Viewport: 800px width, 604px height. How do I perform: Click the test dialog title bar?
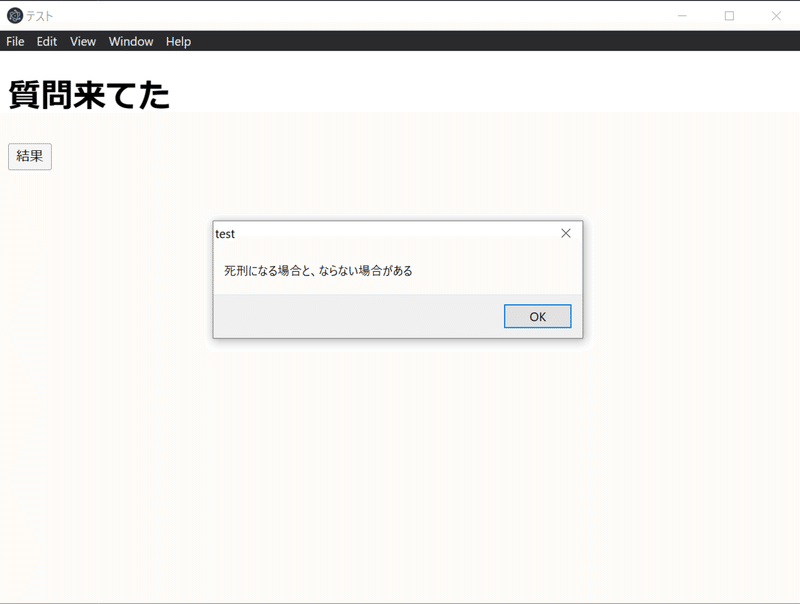click(x=400, y=232)
